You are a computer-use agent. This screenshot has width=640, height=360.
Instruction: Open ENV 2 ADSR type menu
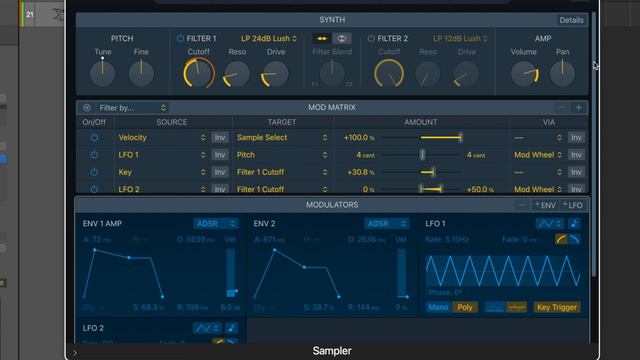[386, 223]
